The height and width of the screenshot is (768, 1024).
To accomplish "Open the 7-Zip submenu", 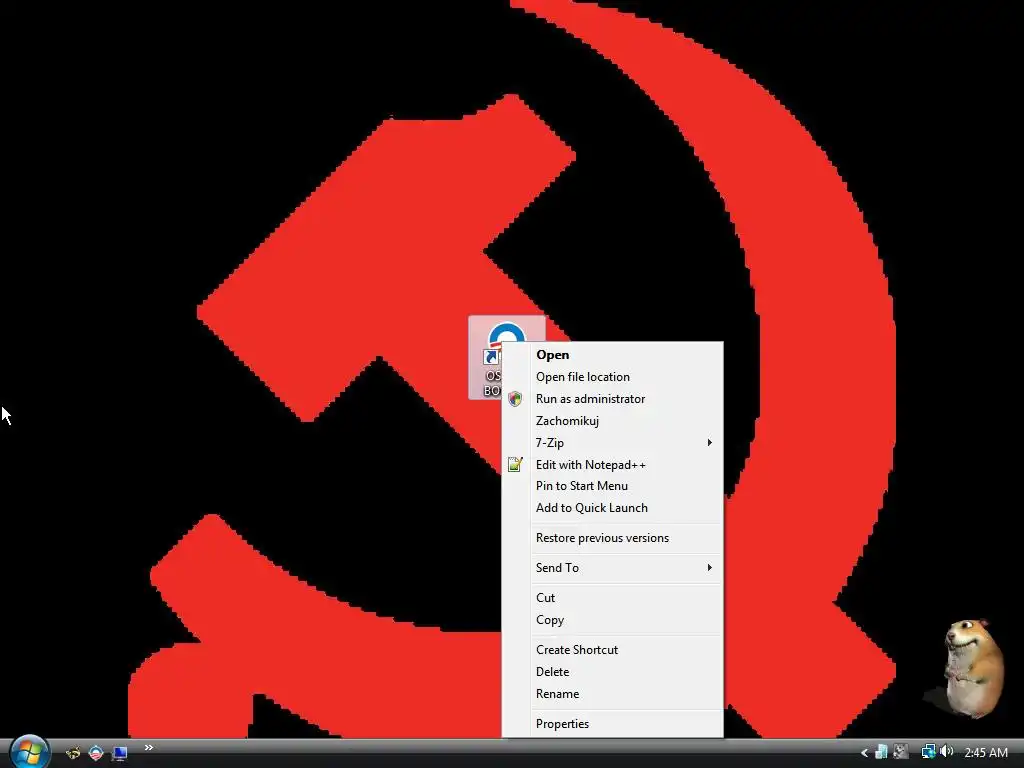I will click(x=613, y=443).
